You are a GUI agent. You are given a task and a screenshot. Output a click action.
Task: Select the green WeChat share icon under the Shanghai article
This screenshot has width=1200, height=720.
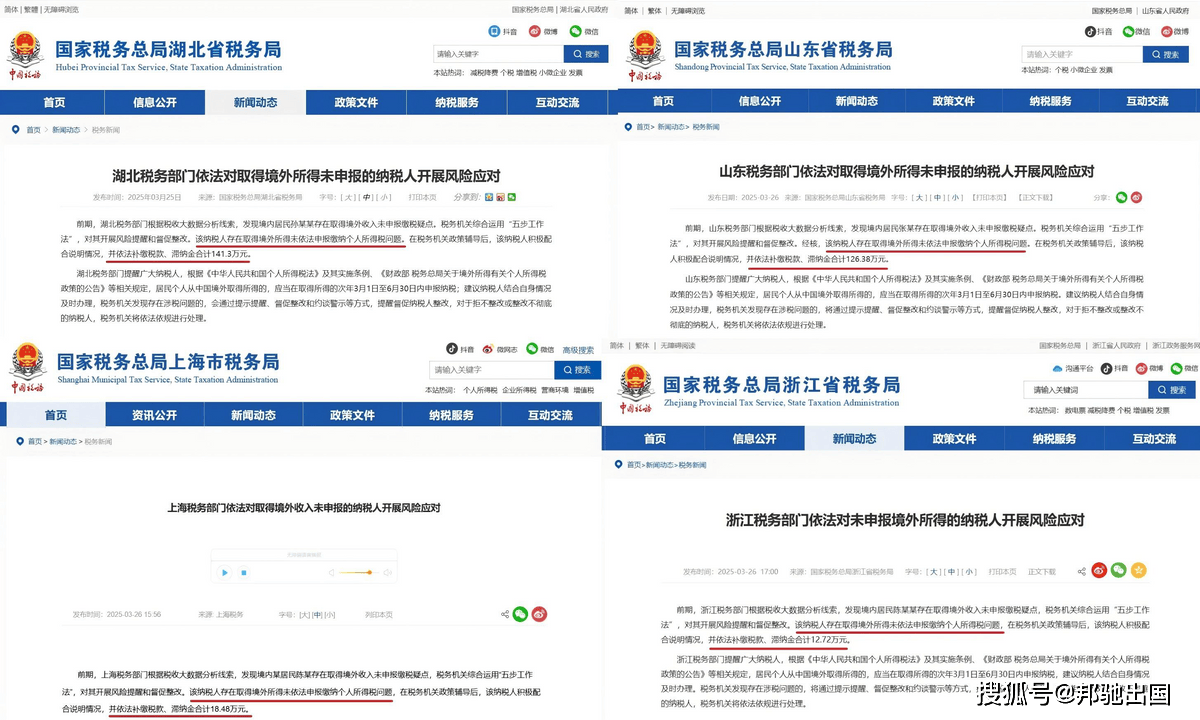(520, 613)
